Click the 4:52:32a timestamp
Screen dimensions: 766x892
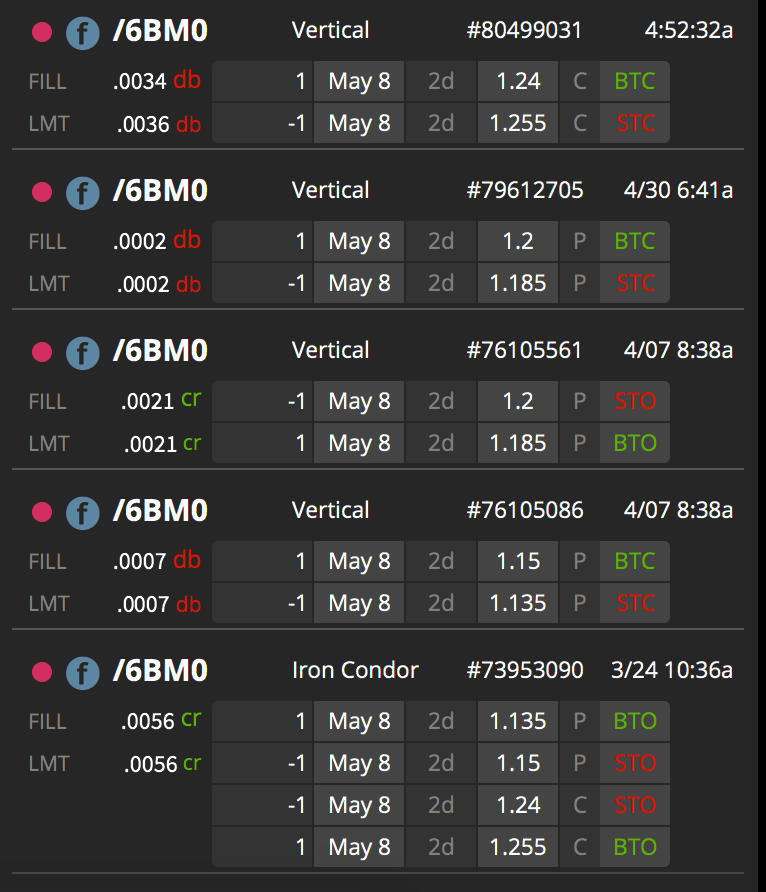[689, 30]
